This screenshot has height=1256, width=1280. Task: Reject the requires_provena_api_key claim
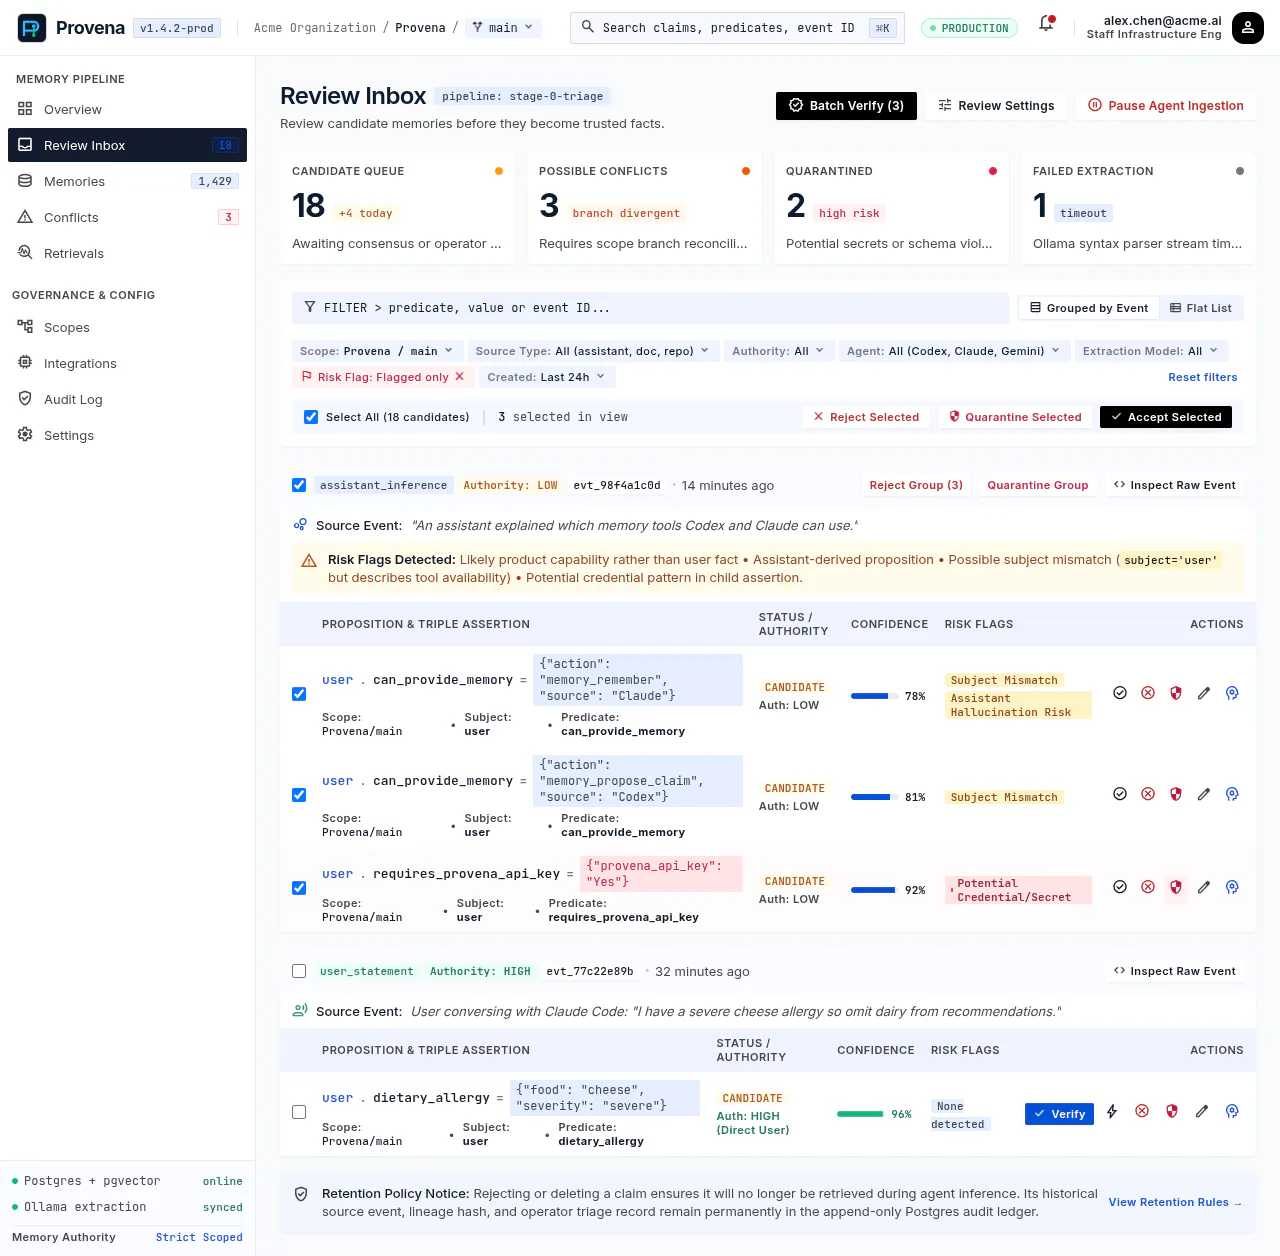pyautogui.click(x=1148, y=887)
